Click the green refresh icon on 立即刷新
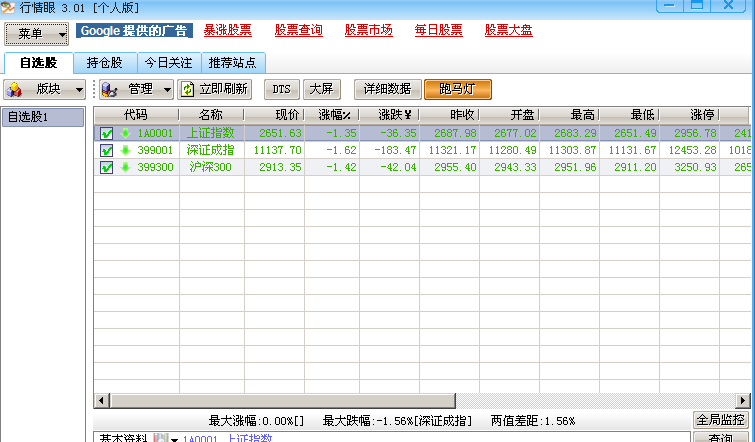 tap(187, 90)
